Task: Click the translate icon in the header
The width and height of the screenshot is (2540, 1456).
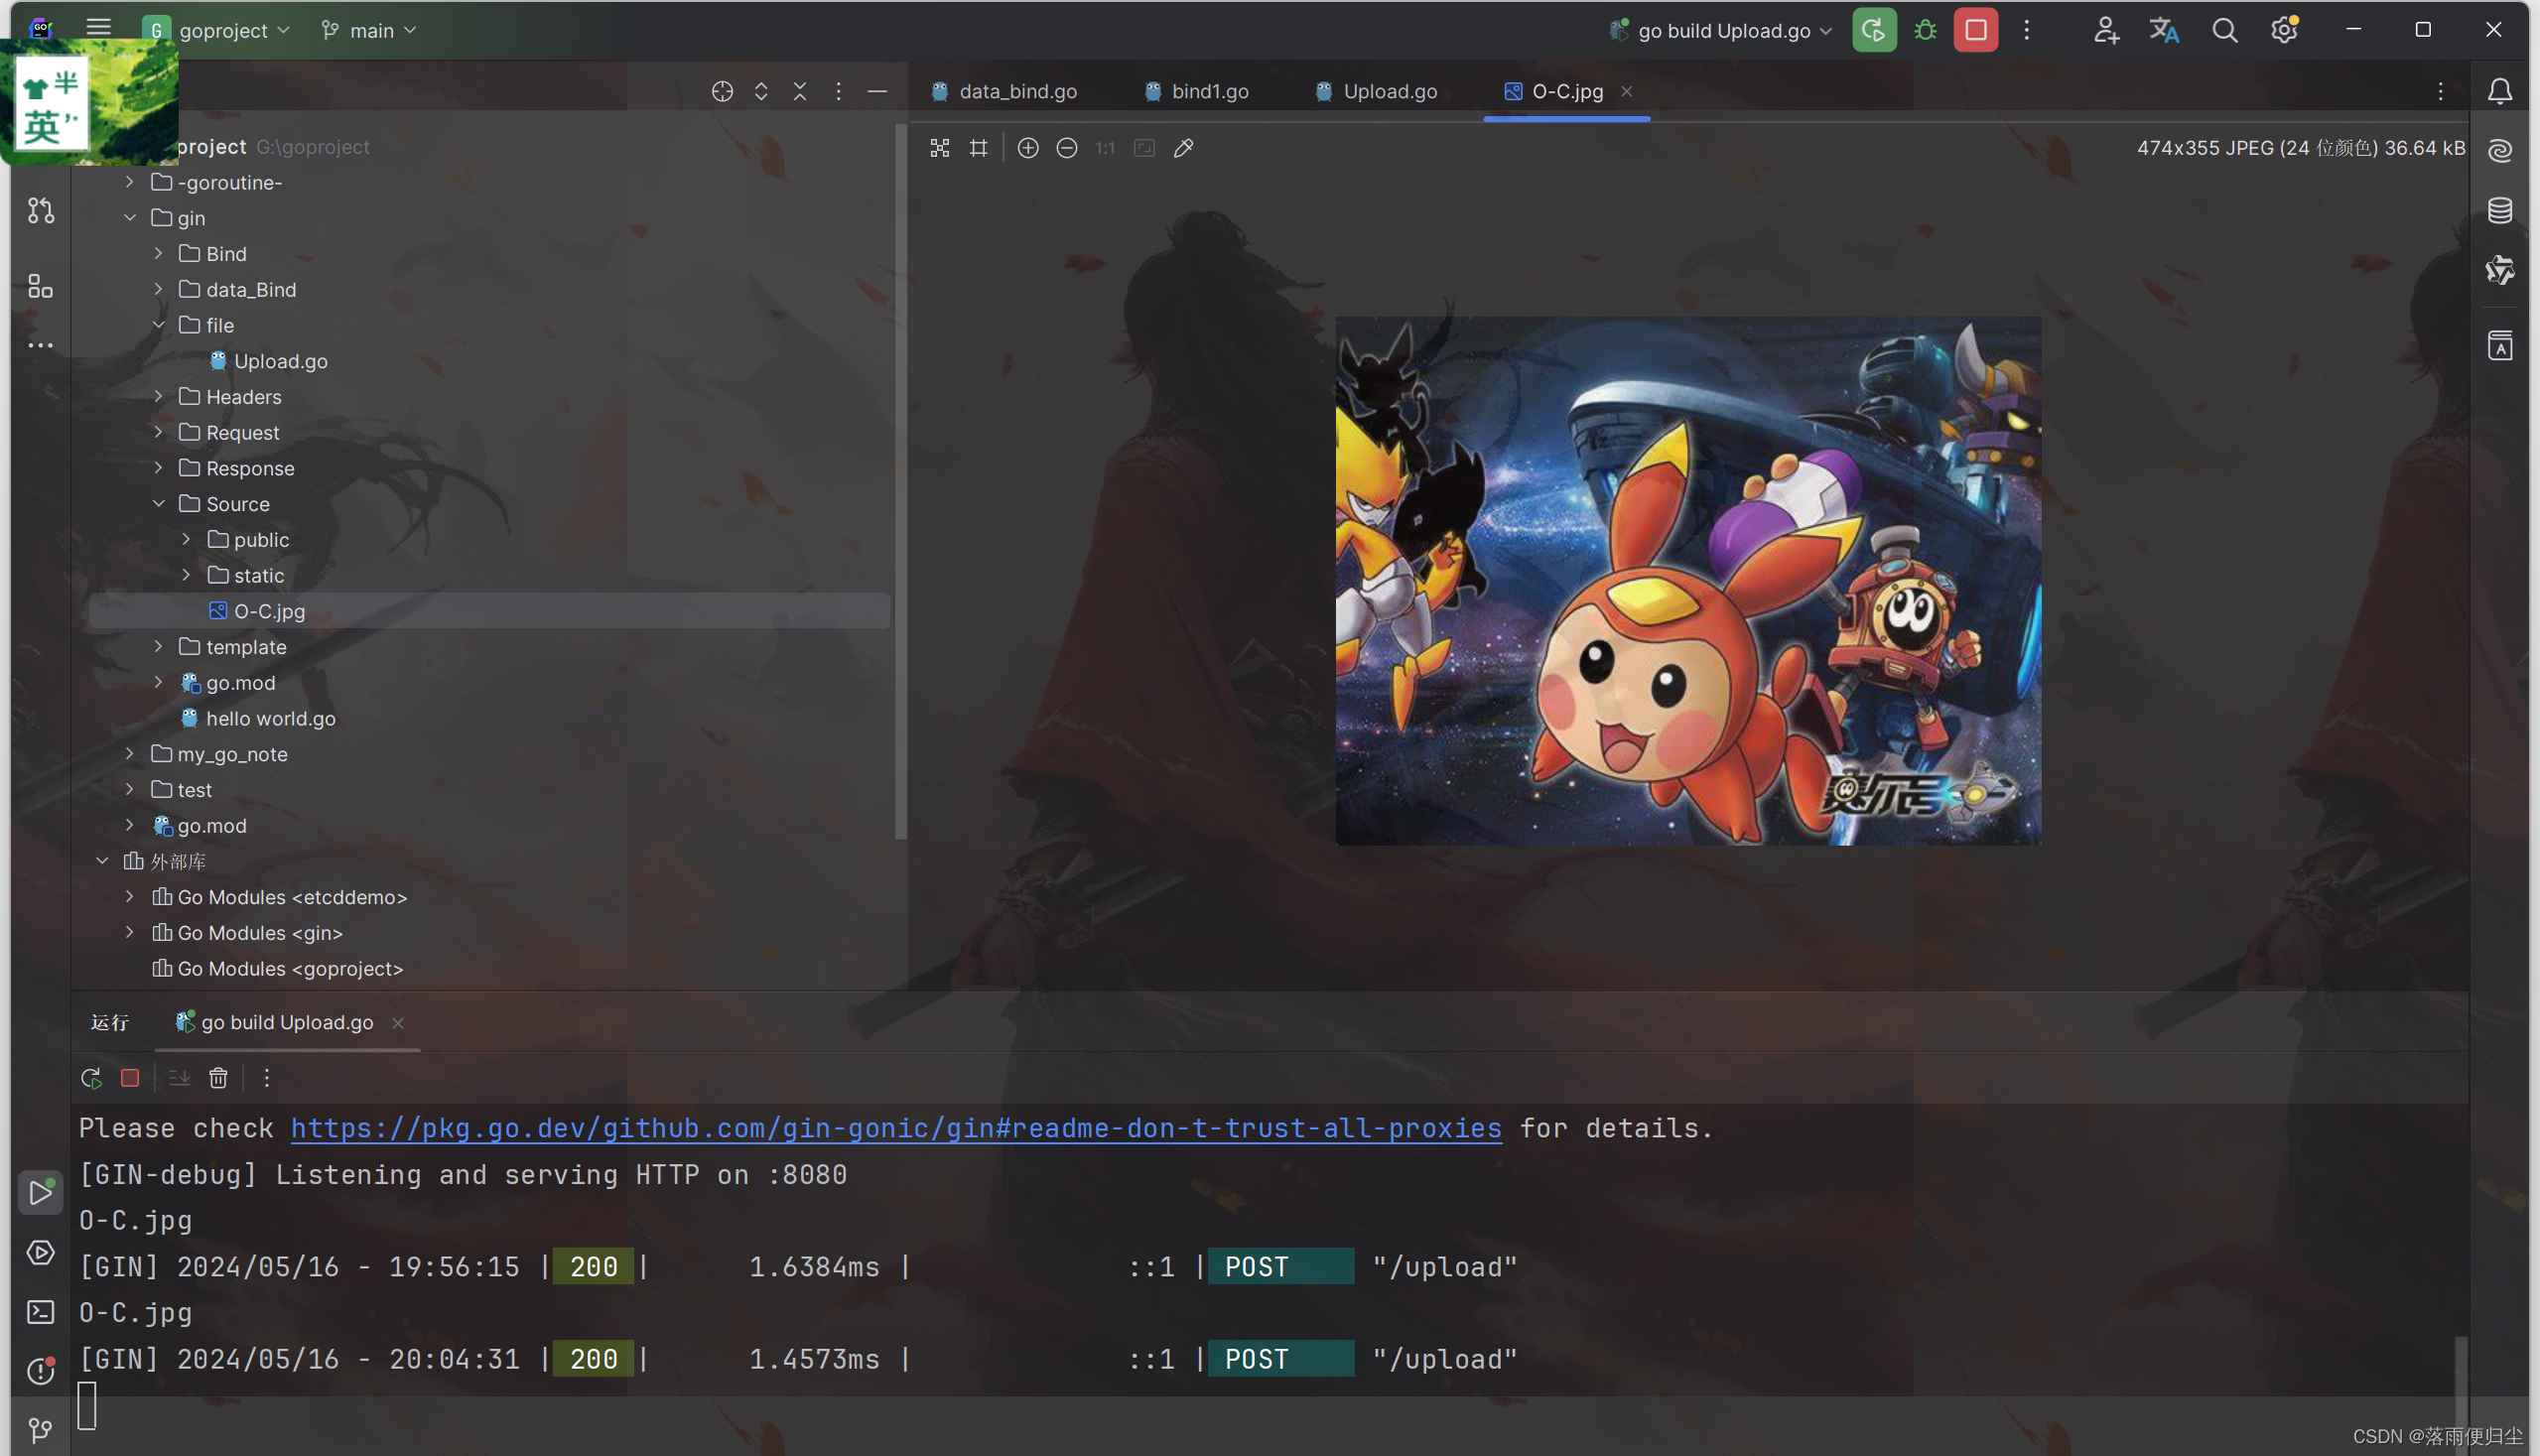Action: (x=2164, y=30)
